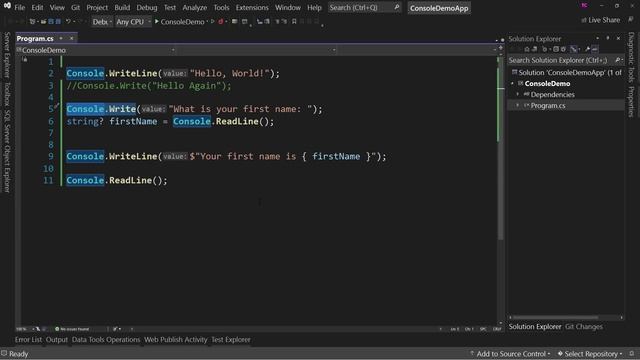Image resolution: width=640 pixels, height=360 pixels.
Task: Open the Any CPU platform dropdown
Action: pyautogui.click(x=133, y=22)
